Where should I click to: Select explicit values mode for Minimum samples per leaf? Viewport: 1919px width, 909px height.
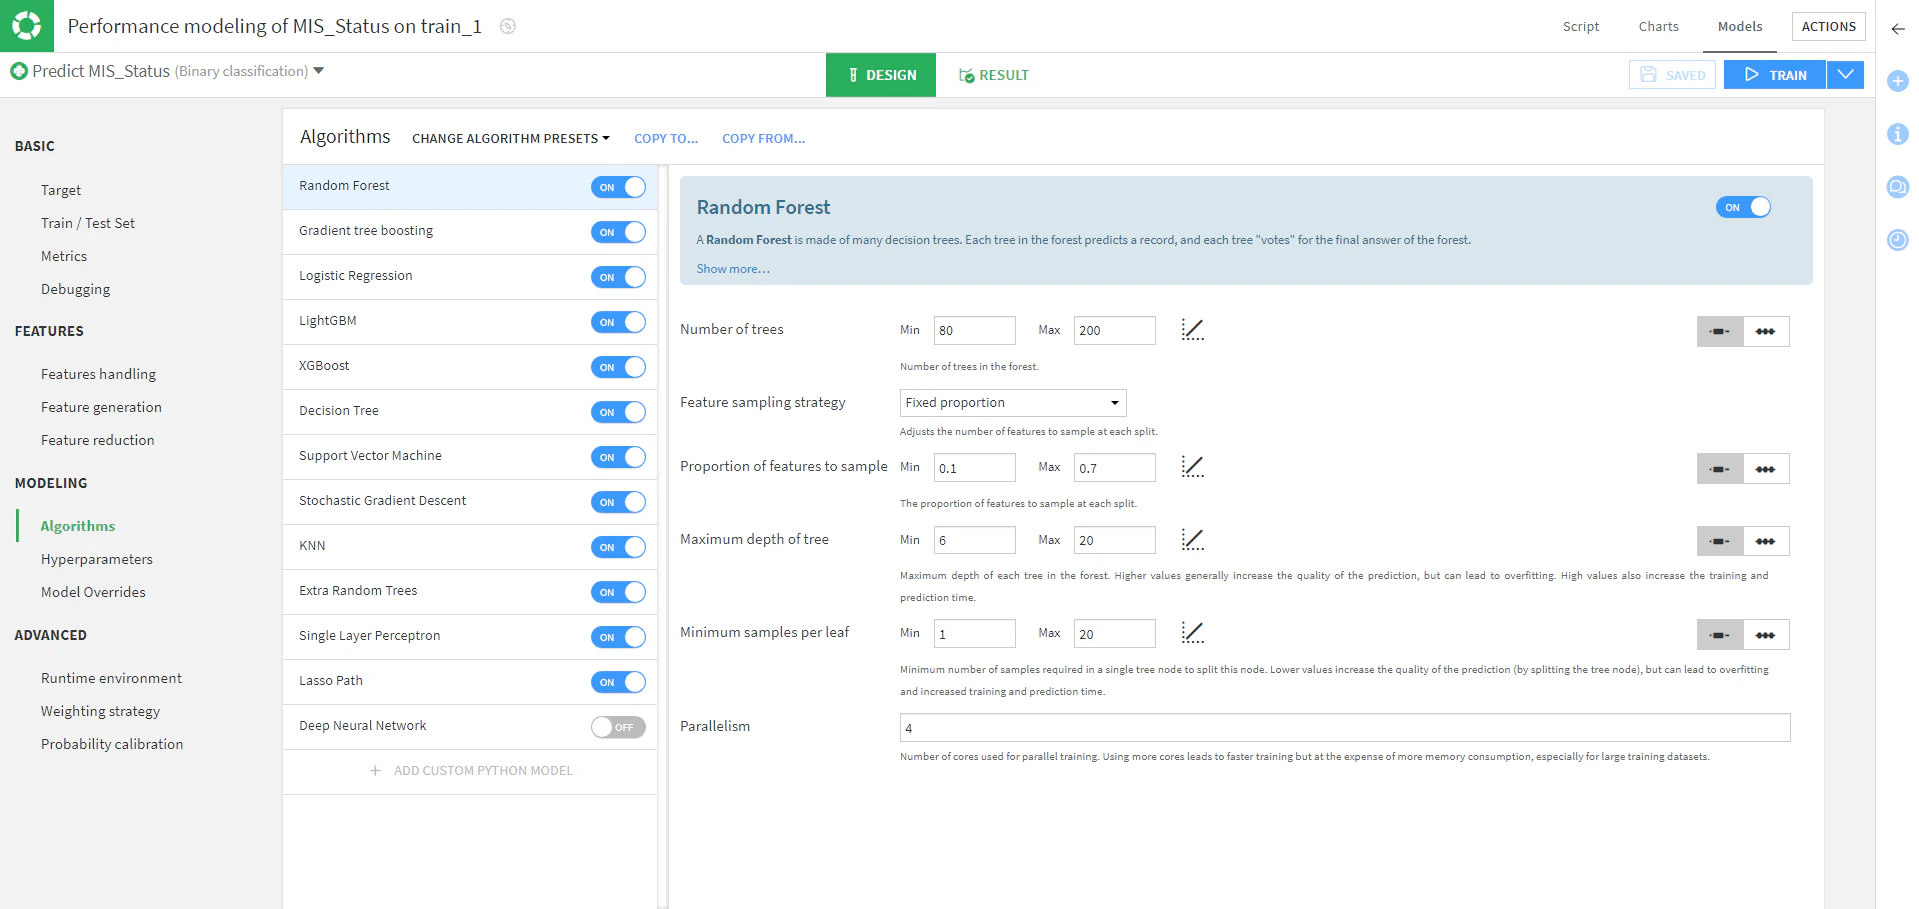[1766, 634]
